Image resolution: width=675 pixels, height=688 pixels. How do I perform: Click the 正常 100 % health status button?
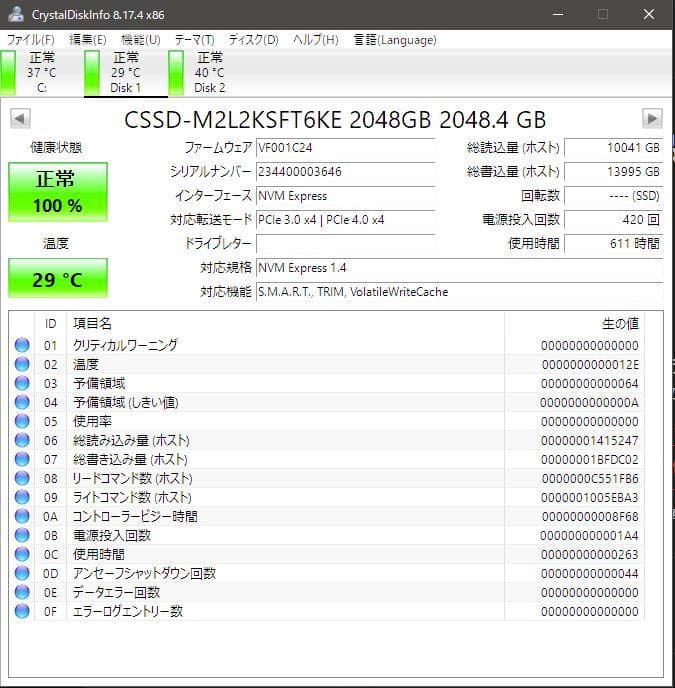[57, 192]
